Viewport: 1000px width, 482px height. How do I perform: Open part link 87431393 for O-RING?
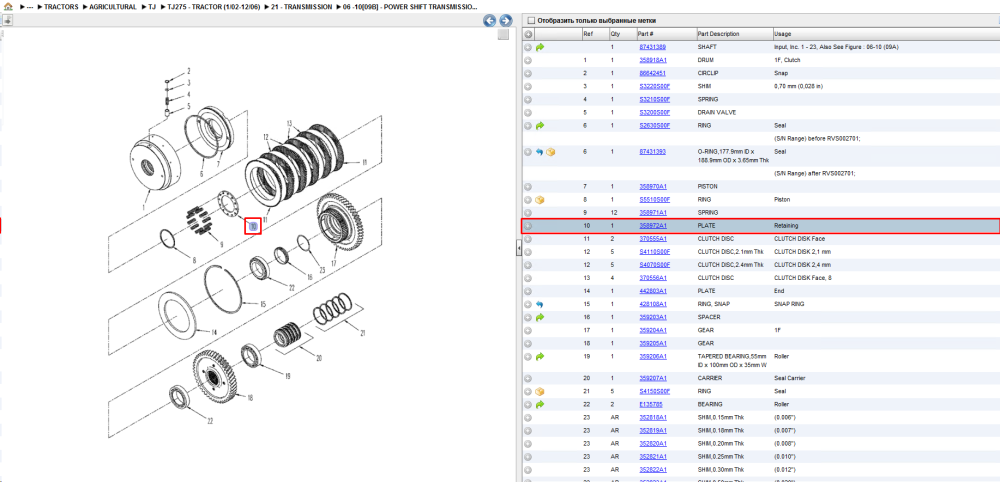[652, 152]
